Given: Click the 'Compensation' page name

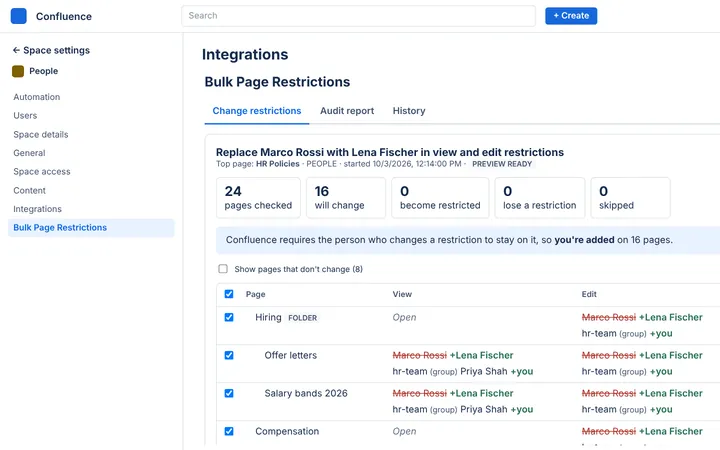Looking at the screenshot, I should pos(287,431).
